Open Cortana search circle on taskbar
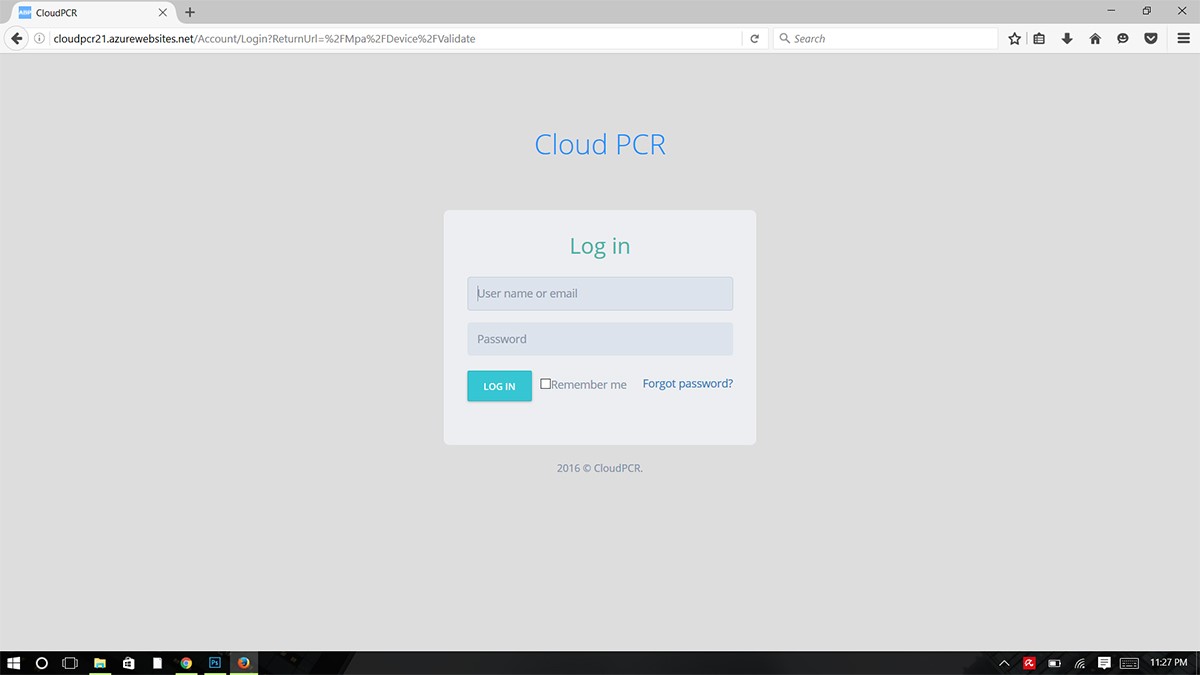The height and width of the screenshot is (675, 1200). [42, 663]
